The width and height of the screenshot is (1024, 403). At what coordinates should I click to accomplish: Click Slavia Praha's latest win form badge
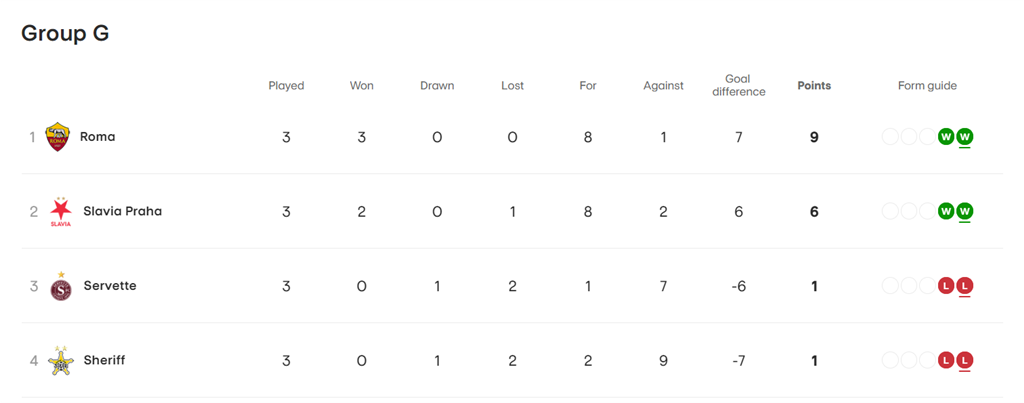coord(965,211)
